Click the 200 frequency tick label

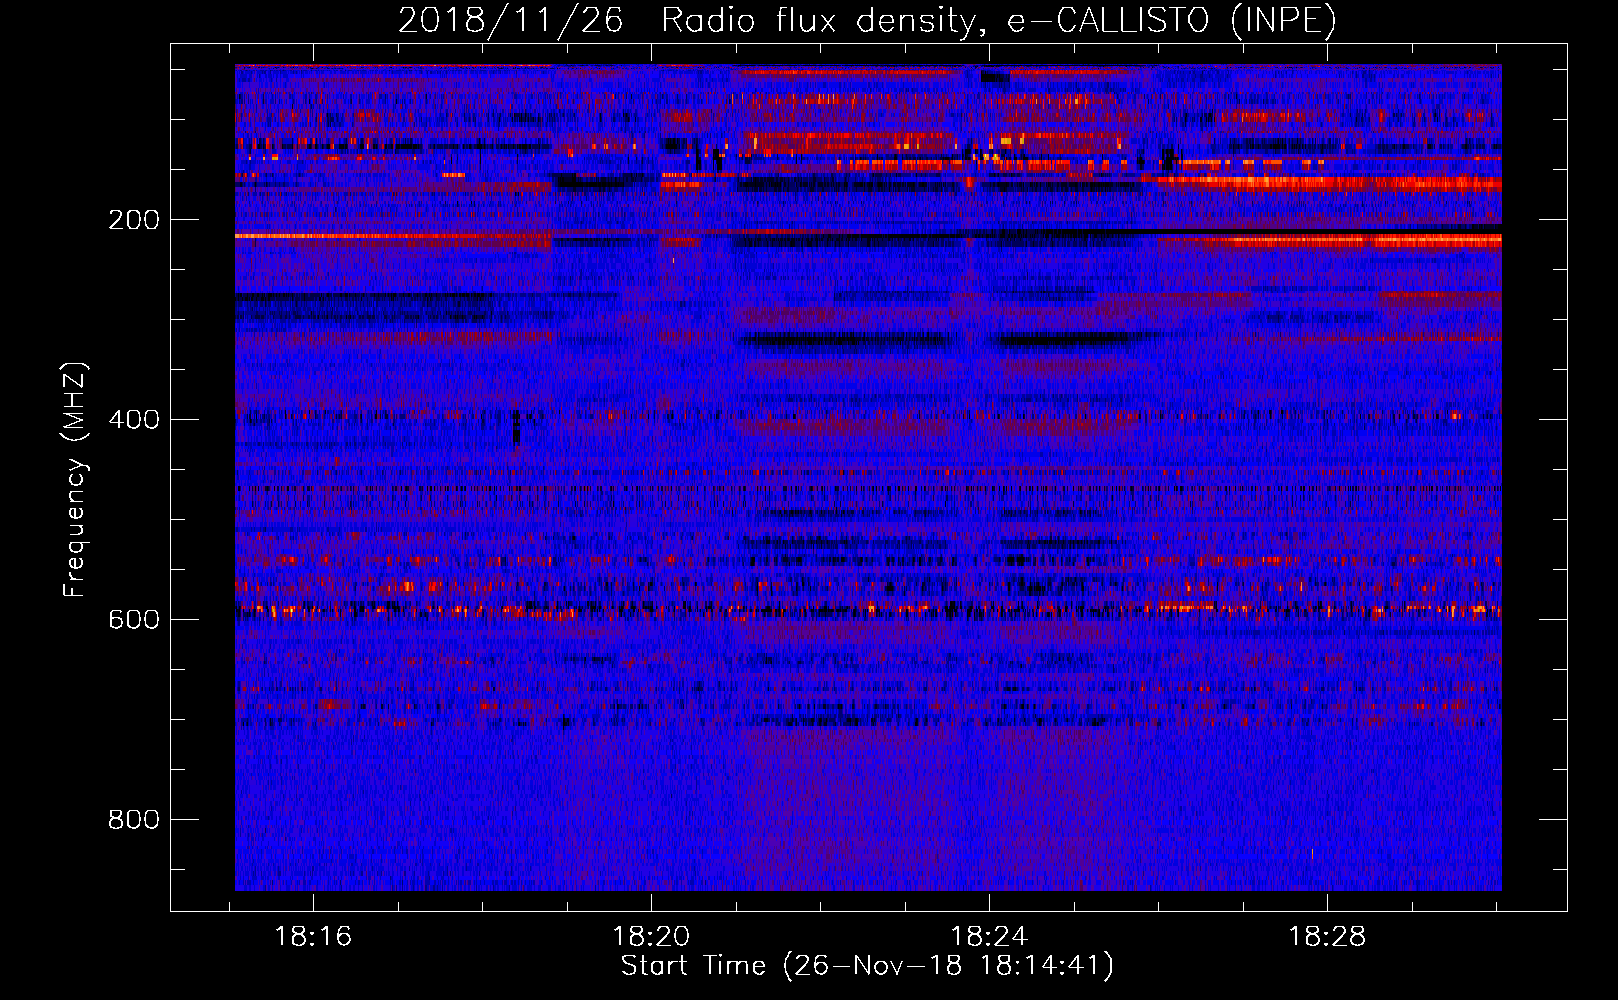coord(133,220)
